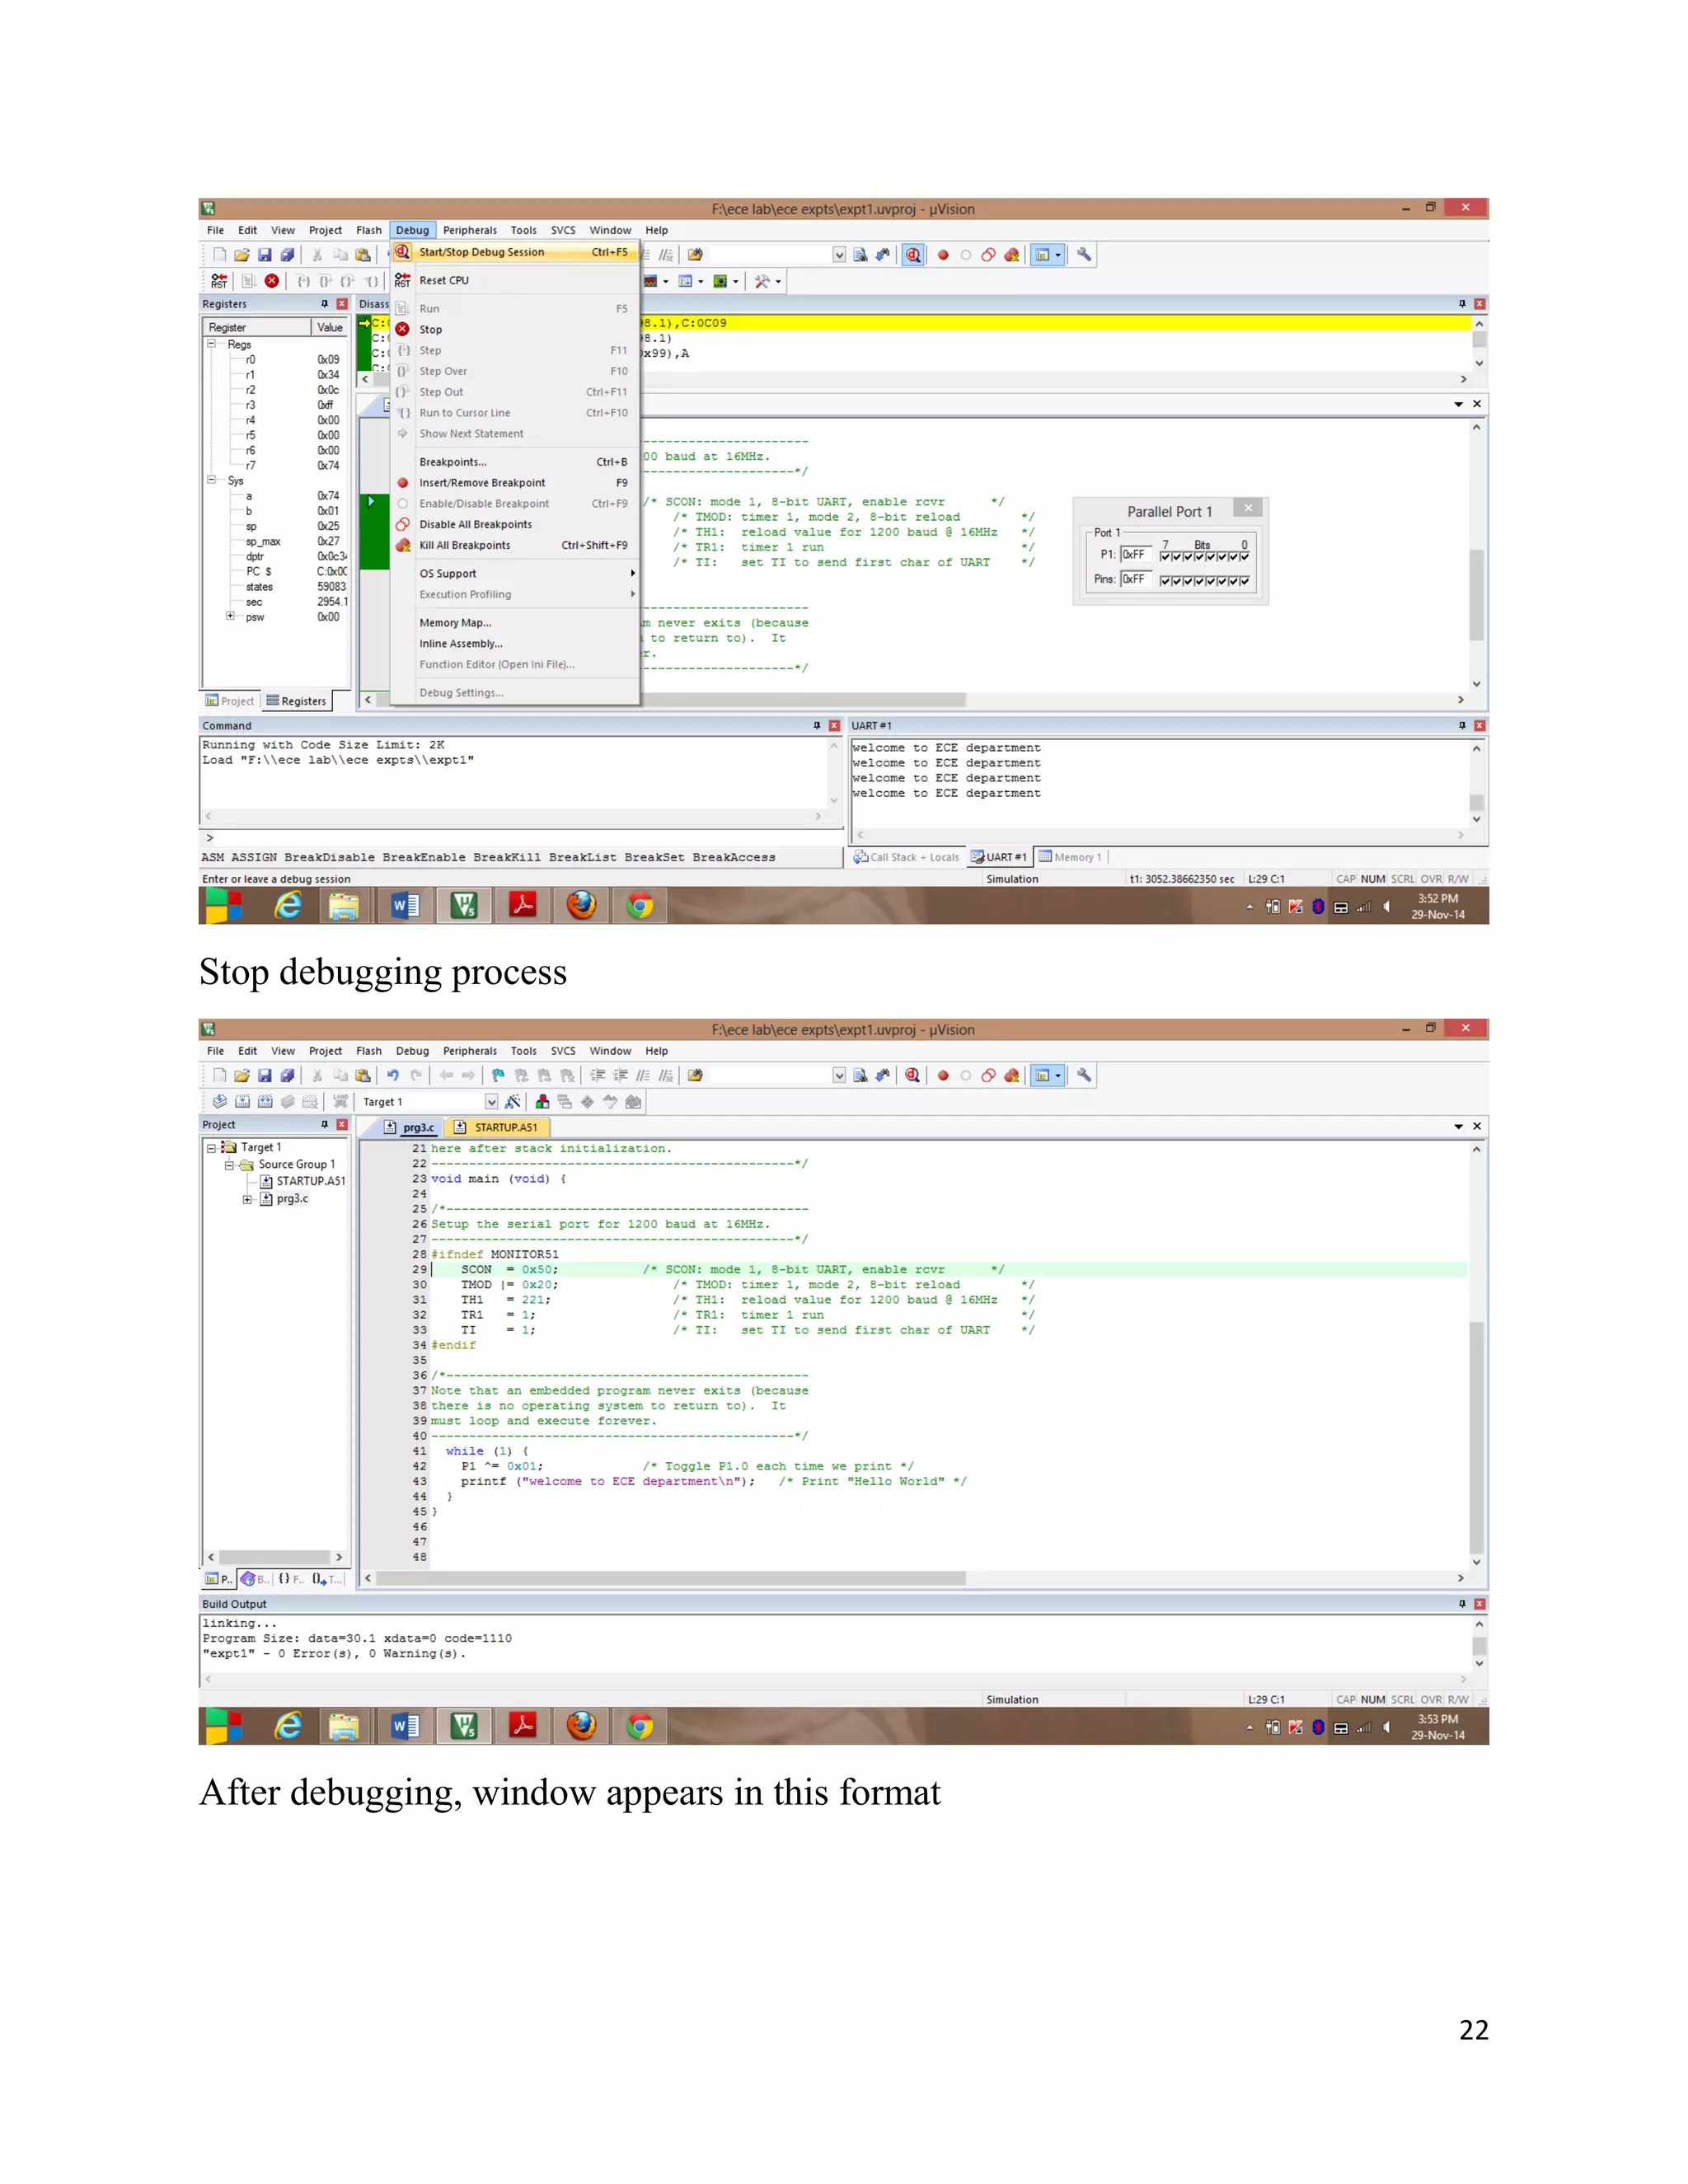The width and height of the screenshot is (1688, 2184).
Task: Click the Comment selection icon
Action: tap(644, 1075)
